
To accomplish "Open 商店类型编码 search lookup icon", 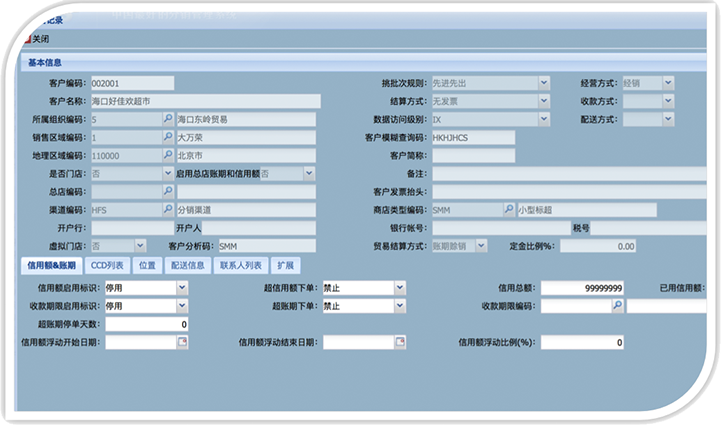I will click(508, 210).
